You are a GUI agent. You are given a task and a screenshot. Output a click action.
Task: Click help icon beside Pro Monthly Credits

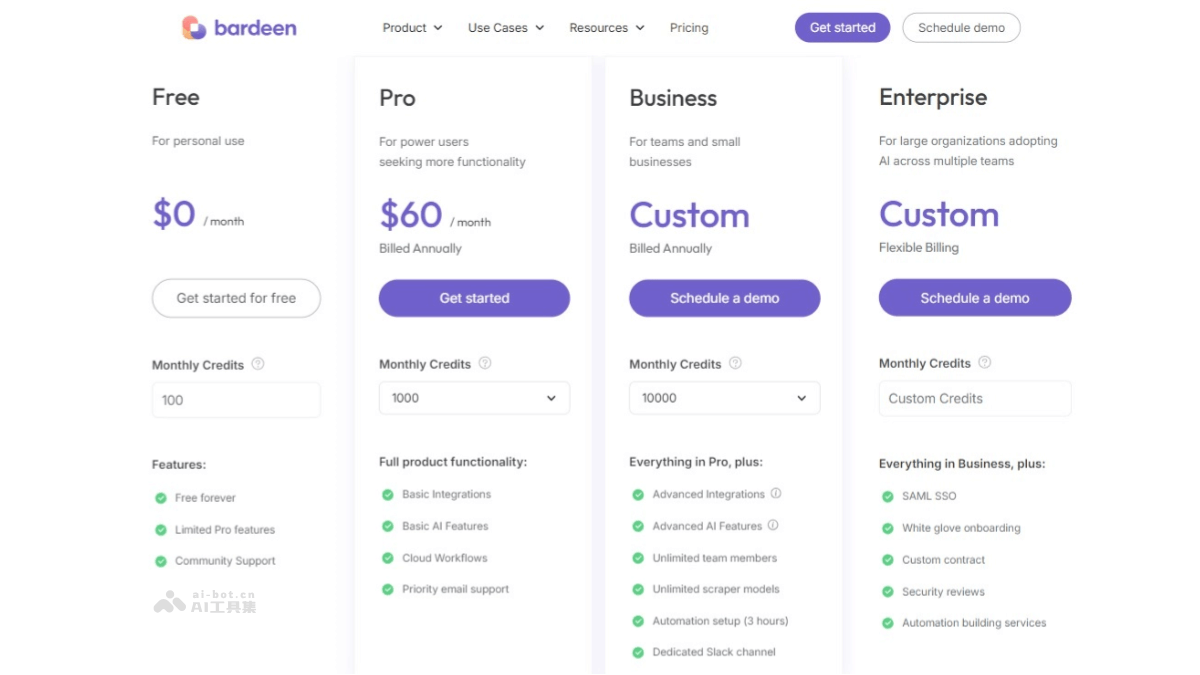point(485,363)
